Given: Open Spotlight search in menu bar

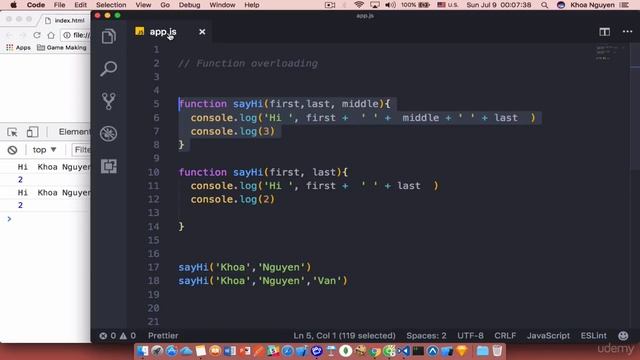Looking at the screenshot, I should (544, 5).
